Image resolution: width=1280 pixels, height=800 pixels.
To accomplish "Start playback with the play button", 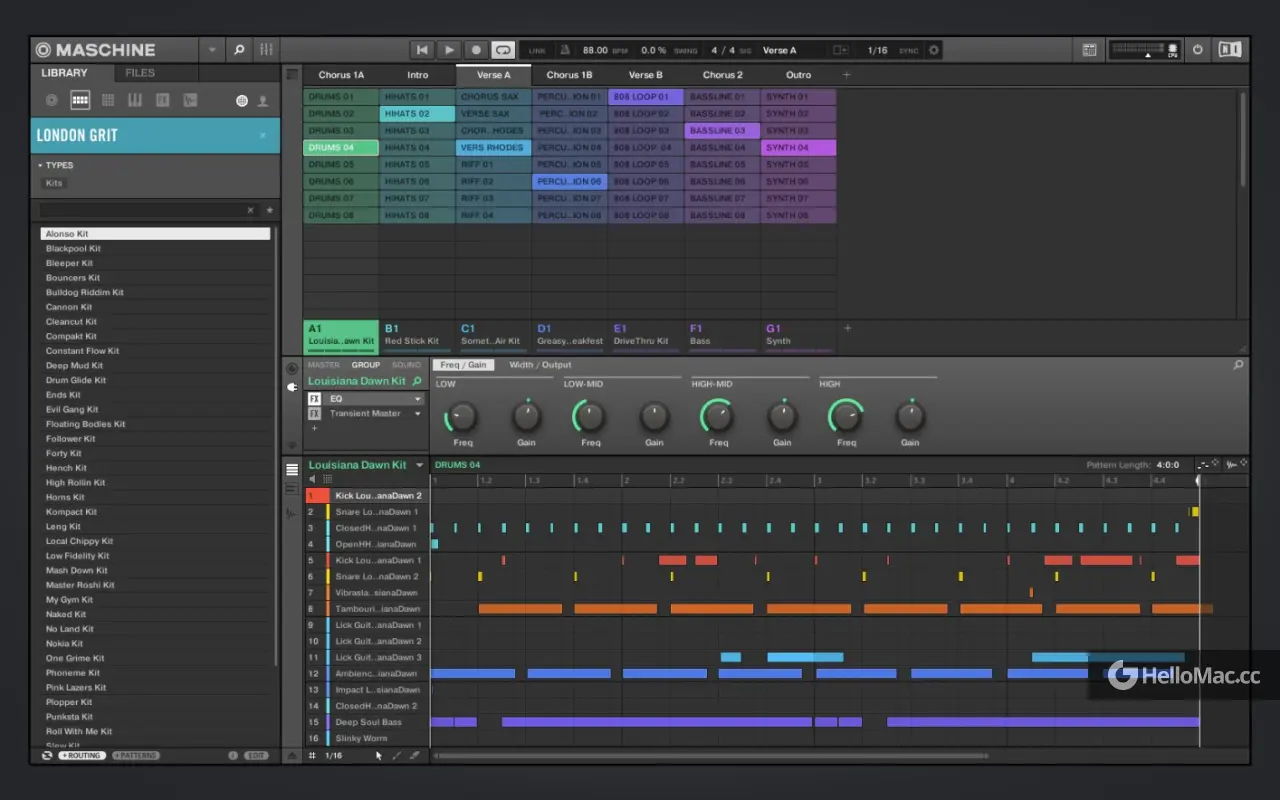I will (x=449, y=50).
